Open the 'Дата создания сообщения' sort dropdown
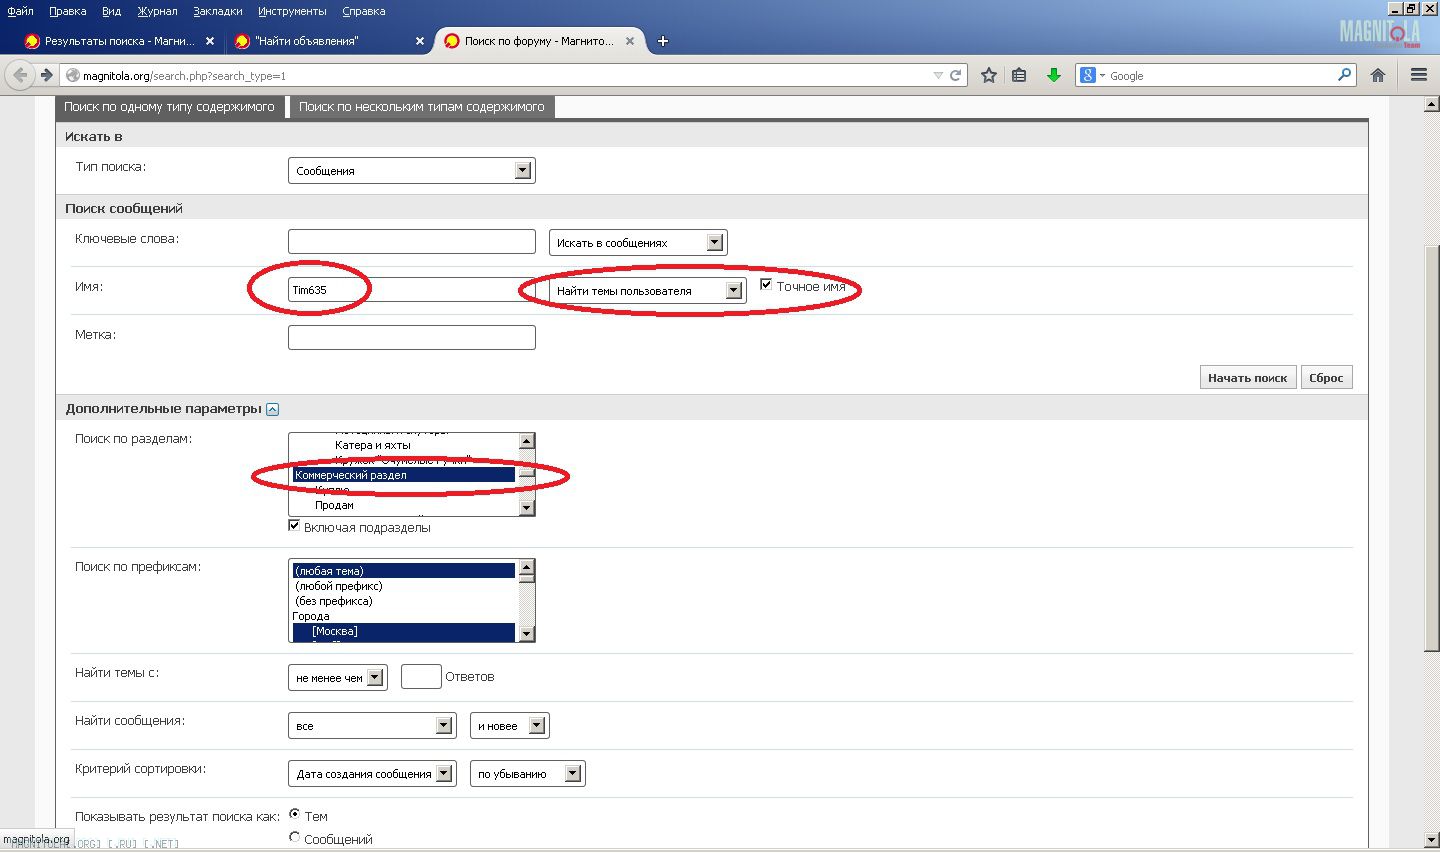 [371, 774]
